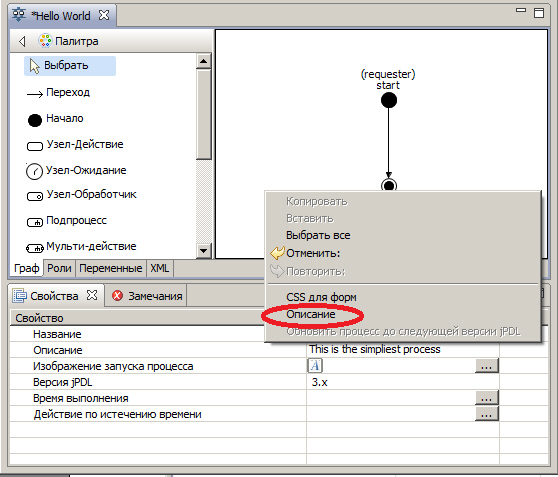The height and width of the screenshot is (477, 558).
Task: Pick the Переход transition tool
Action: pos(58,93)
